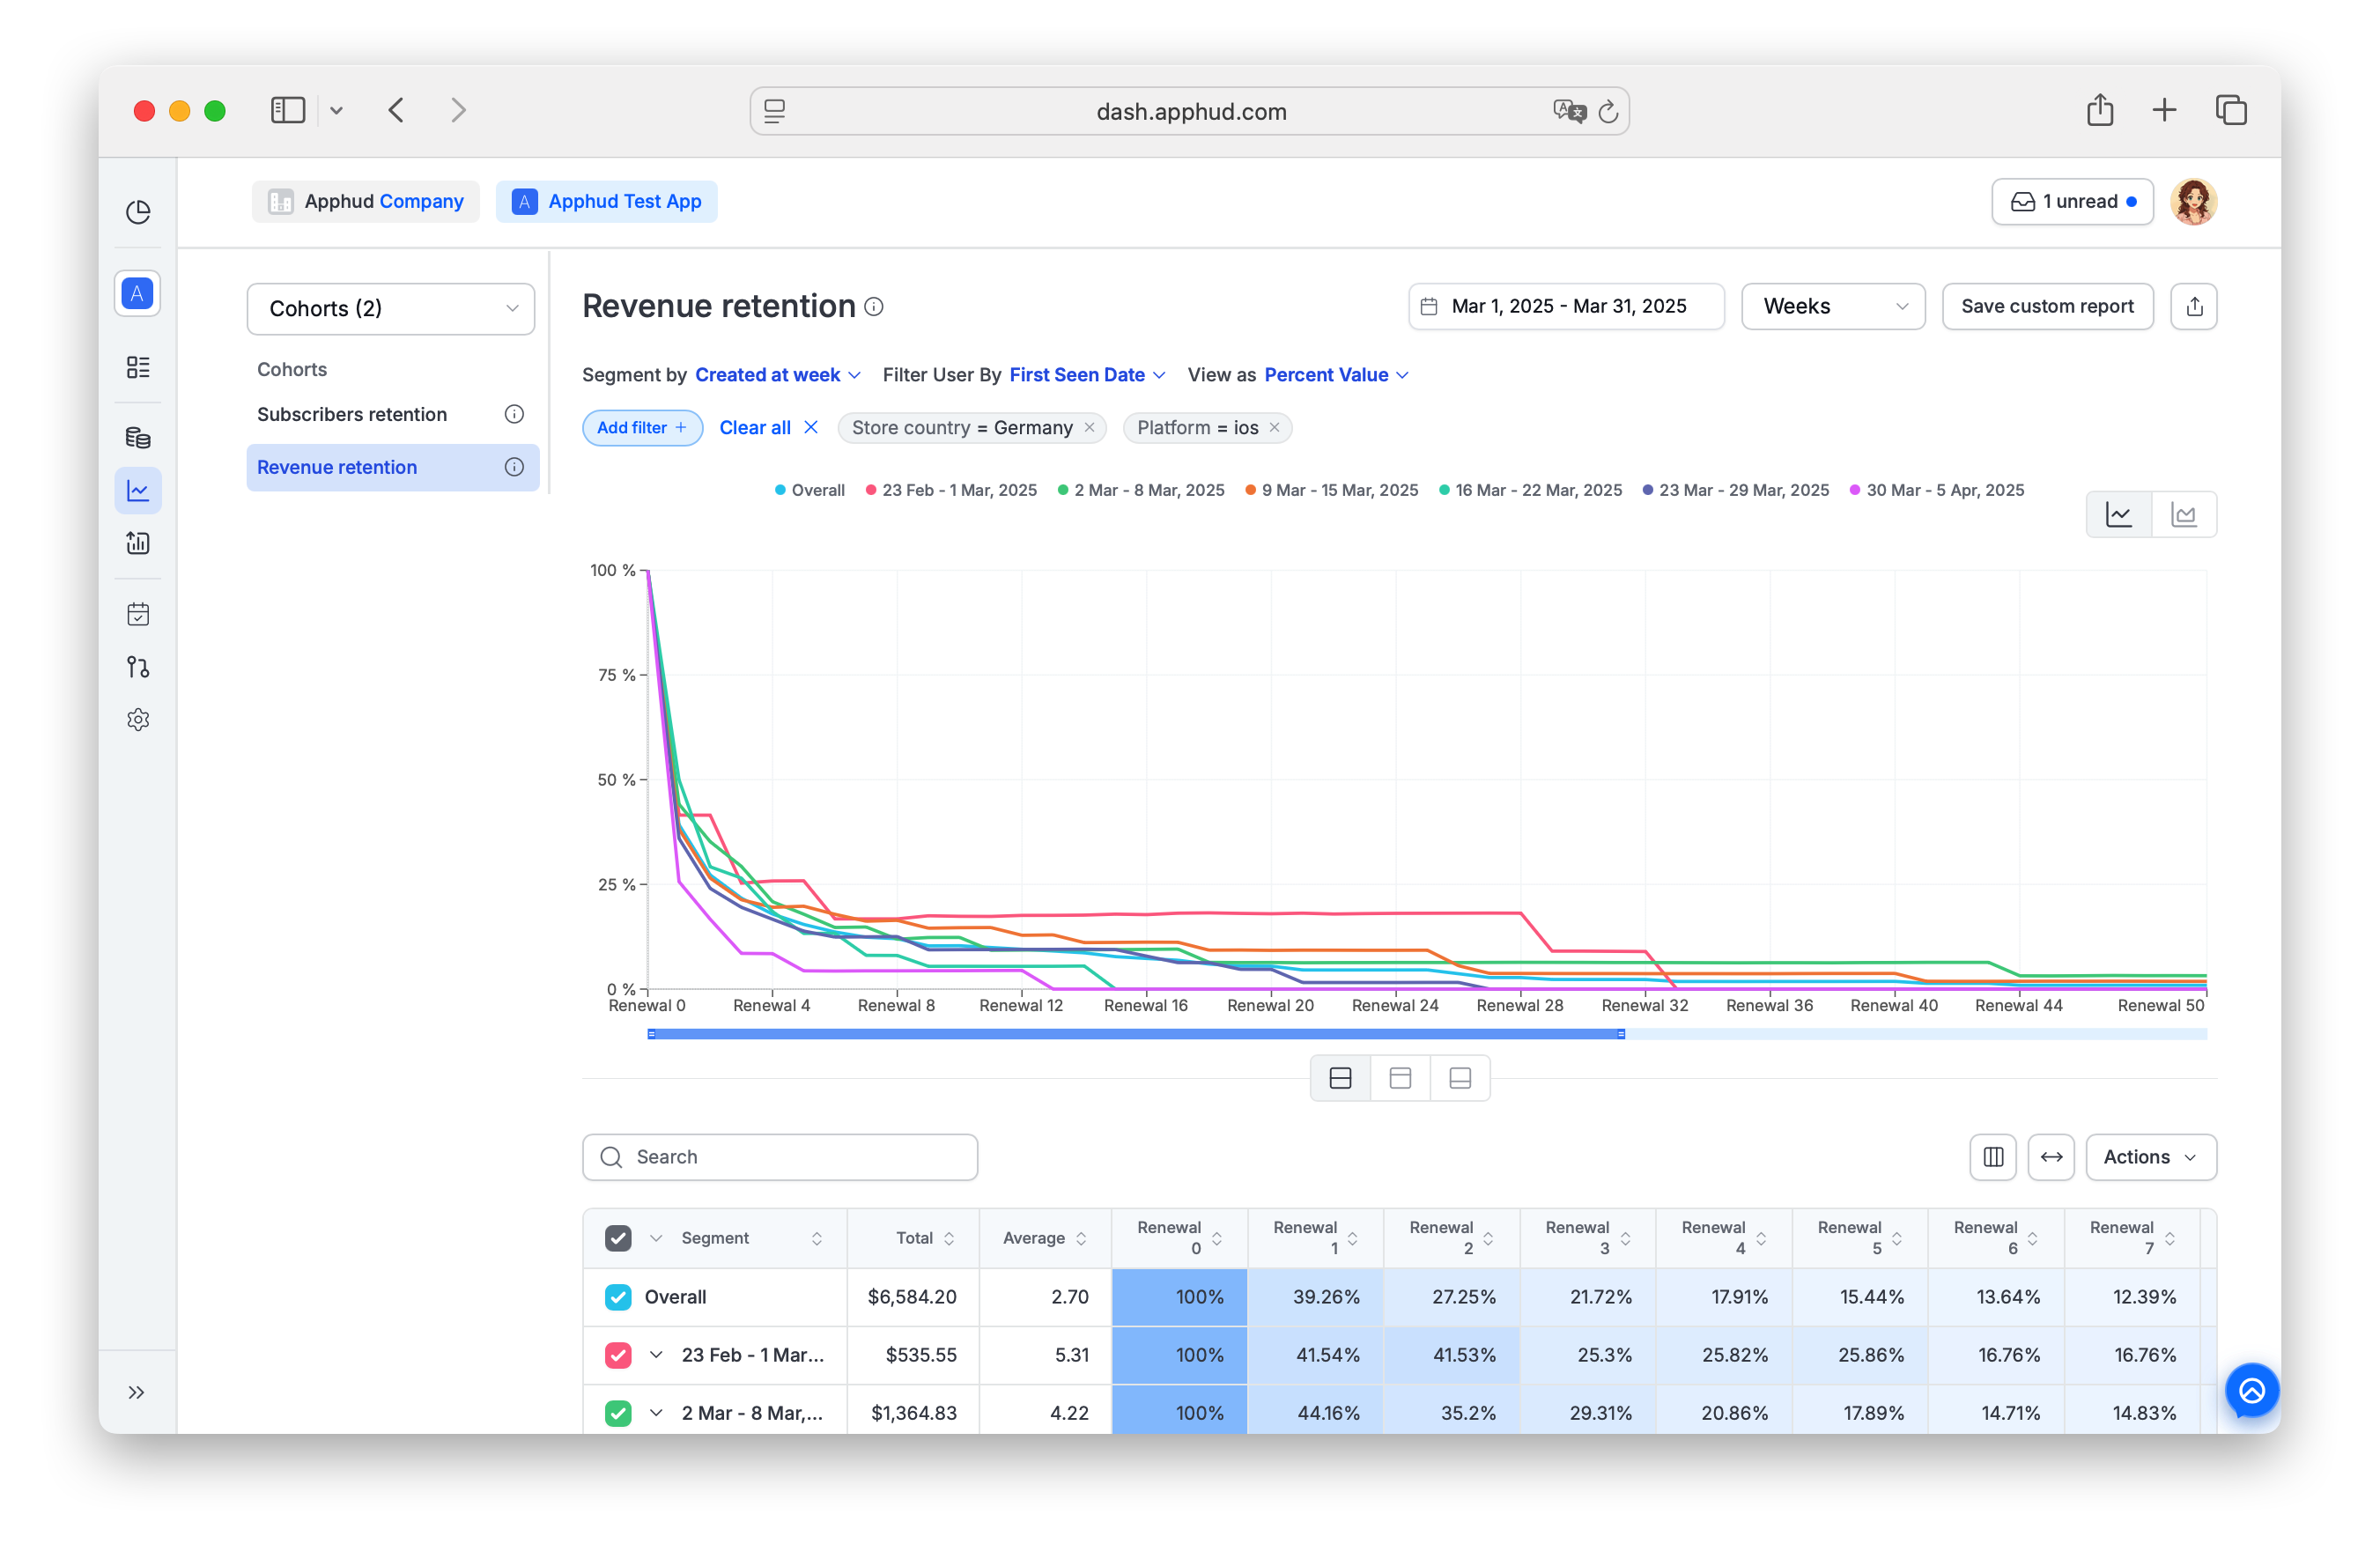This screenshot has width=2380, height=1566.
Task: Expand the 23 Feb - 1 Mar segment row
Action: point(656,1355)
